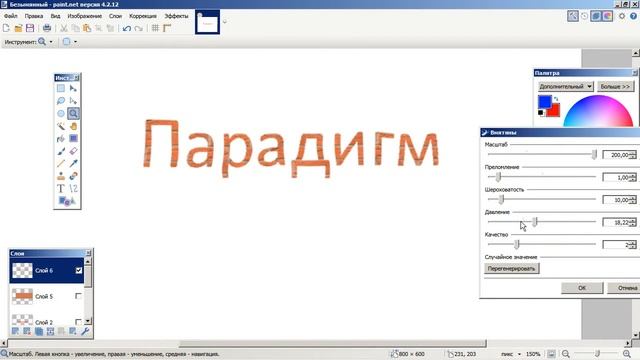Select the Clone Stamp tool
Image resolution: width=640 pixels, height=360 pixels.
pos(61,176)
